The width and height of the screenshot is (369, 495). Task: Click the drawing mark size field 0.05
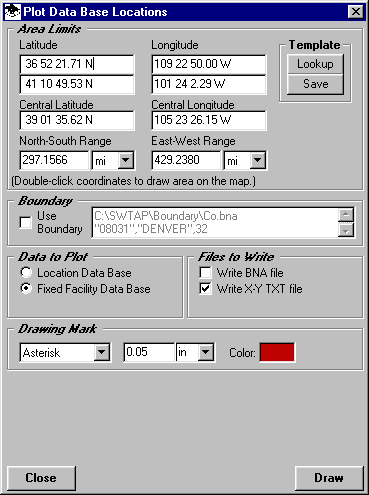[149, 352]
